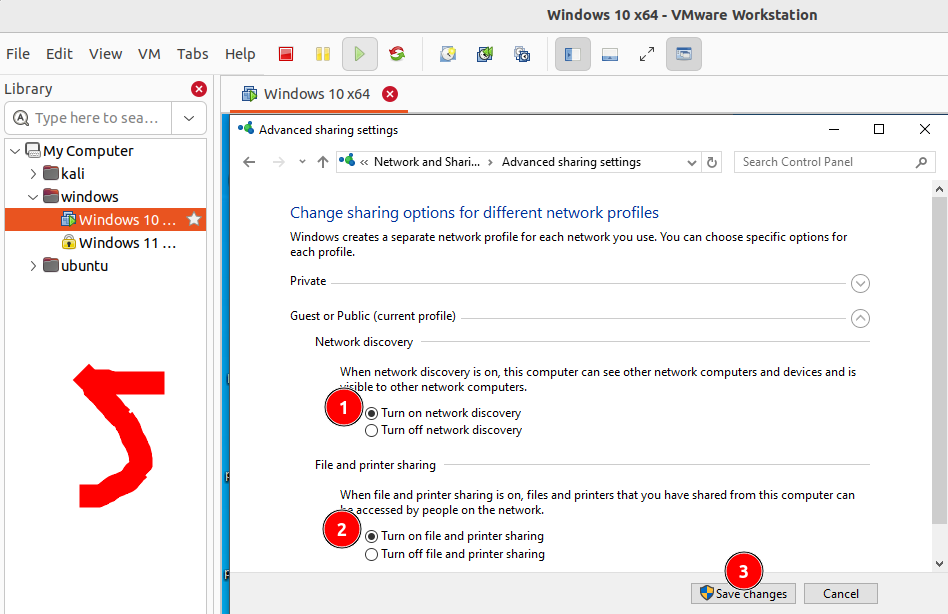Take a snapshot with the clock snapshot icon
Viewport: 948px width, 614px height.
448,54
